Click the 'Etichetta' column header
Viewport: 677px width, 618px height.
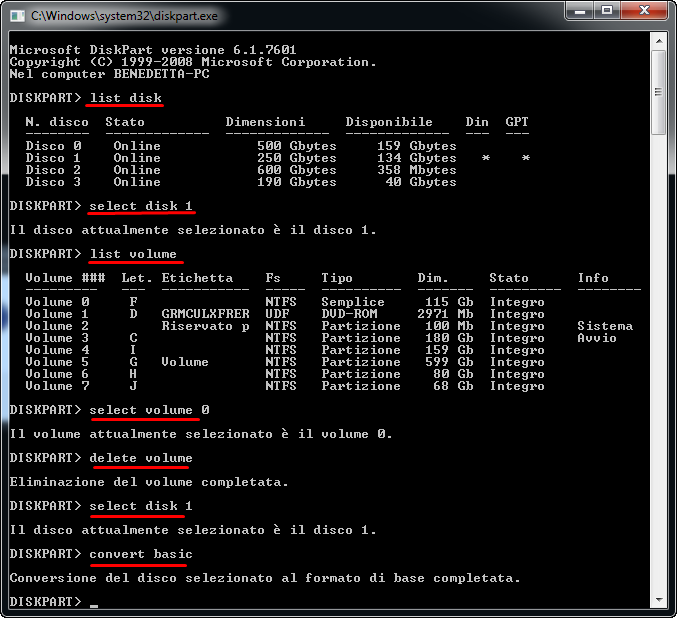point(197,278)
